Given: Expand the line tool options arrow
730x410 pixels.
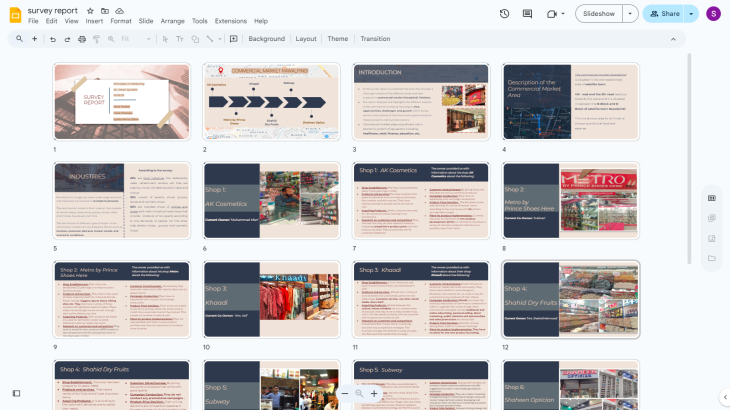Looking at the screenshot, I should pos(220,39).
